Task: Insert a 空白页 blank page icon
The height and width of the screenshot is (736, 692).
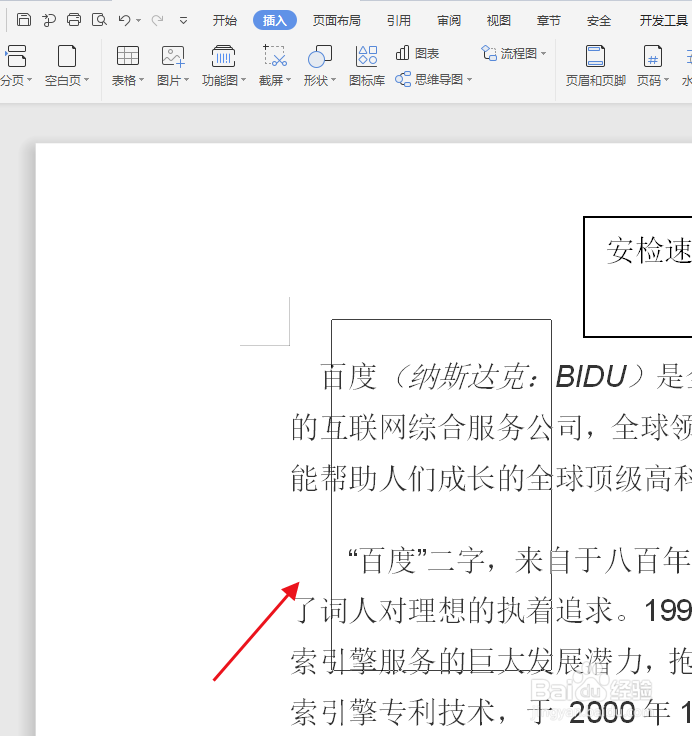Action: tap(67, 56)
